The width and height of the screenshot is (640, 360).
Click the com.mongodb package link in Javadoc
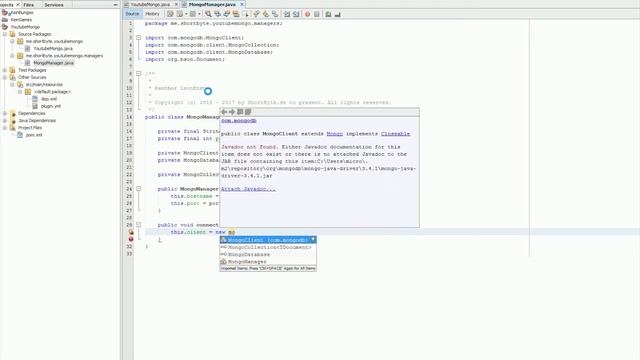238,121
